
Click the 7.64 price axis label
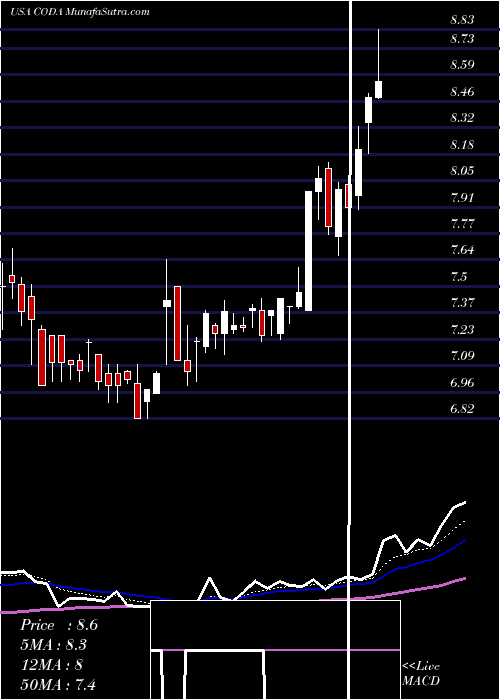click(x=462, y=250)
